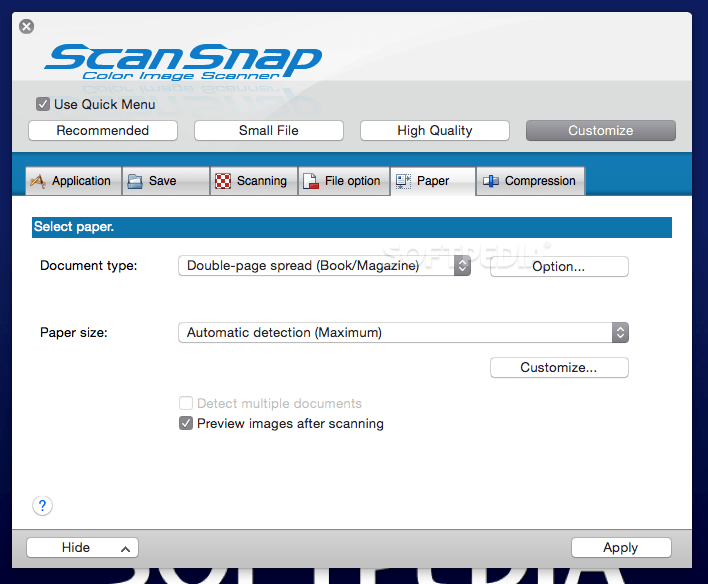The image size is (708, 584).
Task: Select the Paper tab
Action: 433,181
